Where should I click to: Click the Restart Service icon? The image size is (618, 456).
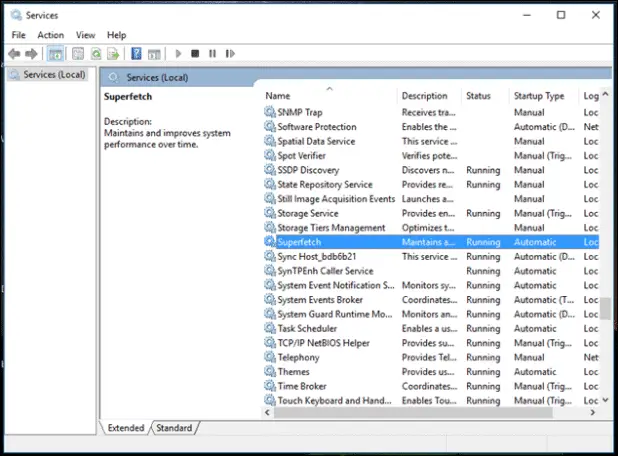pyautogui.click(x=230, y=53)
